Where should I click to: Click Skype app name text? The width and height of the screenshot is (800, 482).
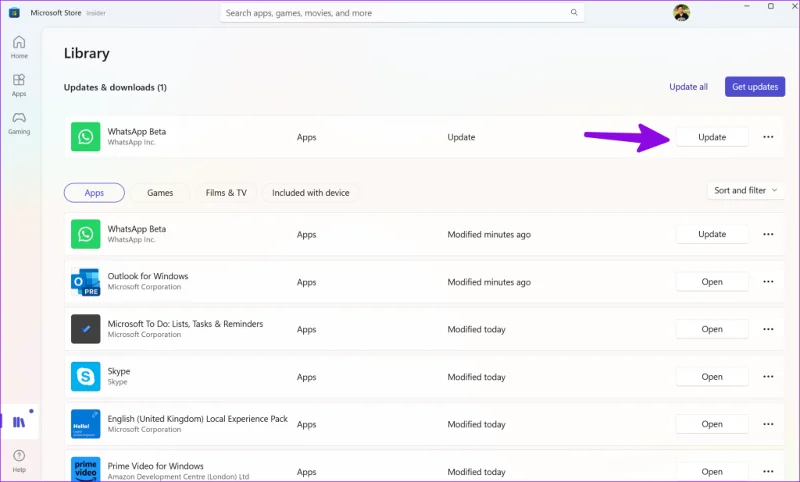click(119, 371)
